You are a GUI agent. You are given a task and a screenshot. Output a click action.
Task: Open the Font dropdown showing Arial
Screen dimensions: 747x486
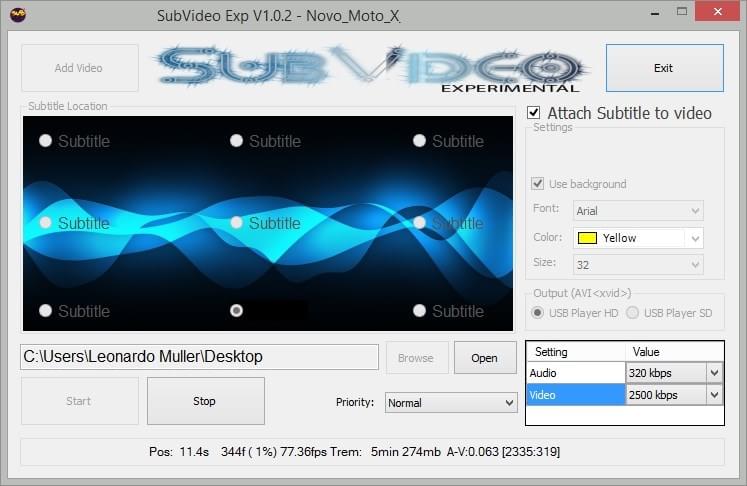pyautogui.click(x=638, y=211)
